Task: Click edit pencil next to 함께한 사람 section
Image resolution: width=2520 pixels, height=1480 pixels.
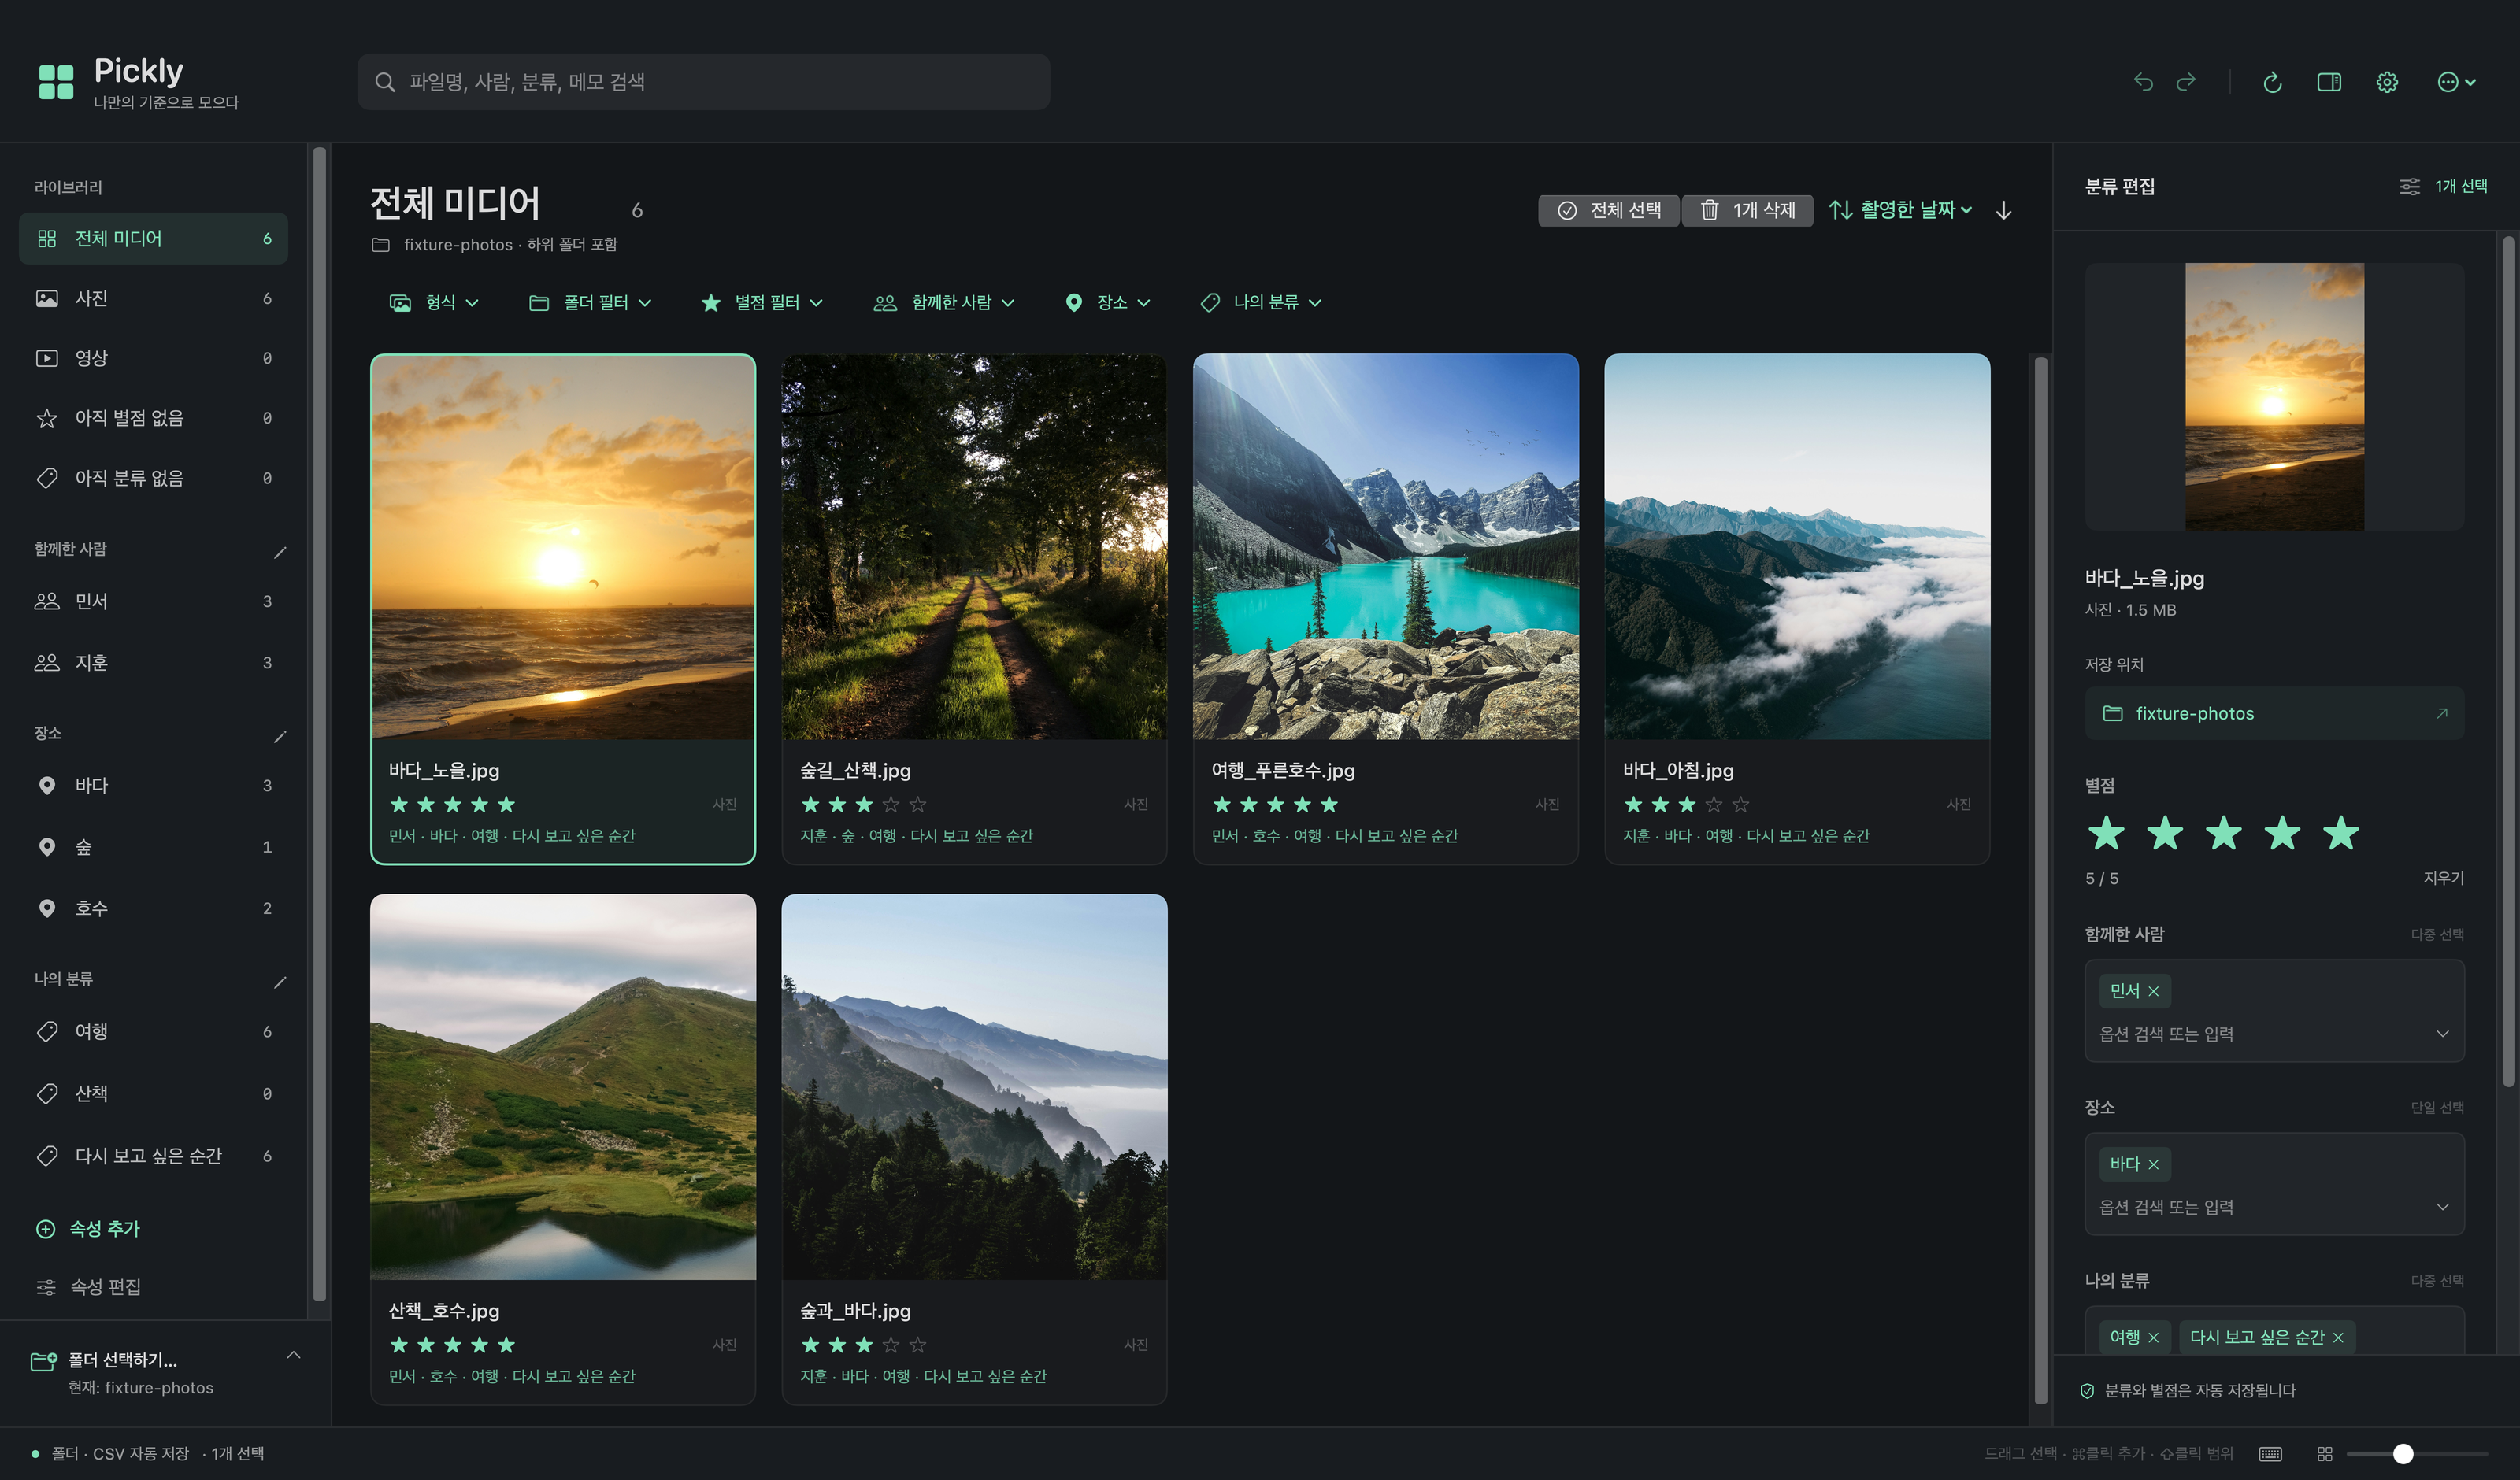Action: [x=280, y=552]
